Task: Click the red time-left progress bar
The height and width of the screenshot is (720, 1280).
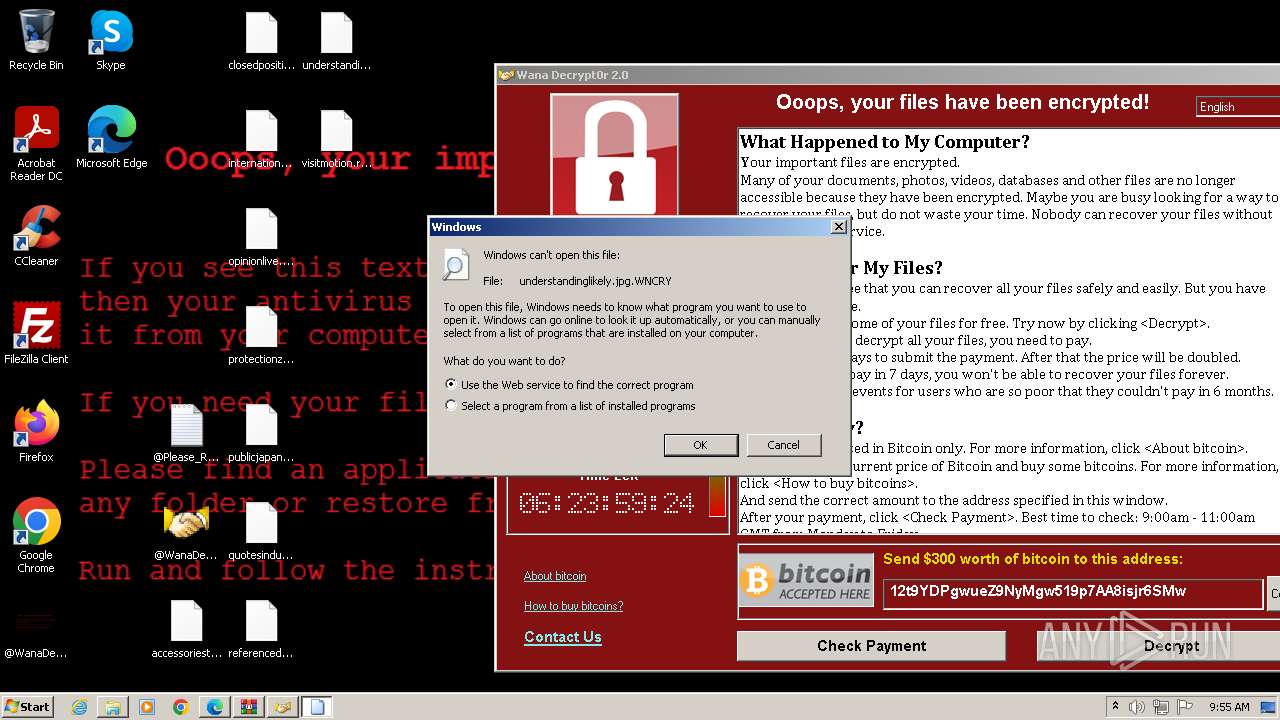Action: pyautogui.click(x=717, y=497)
